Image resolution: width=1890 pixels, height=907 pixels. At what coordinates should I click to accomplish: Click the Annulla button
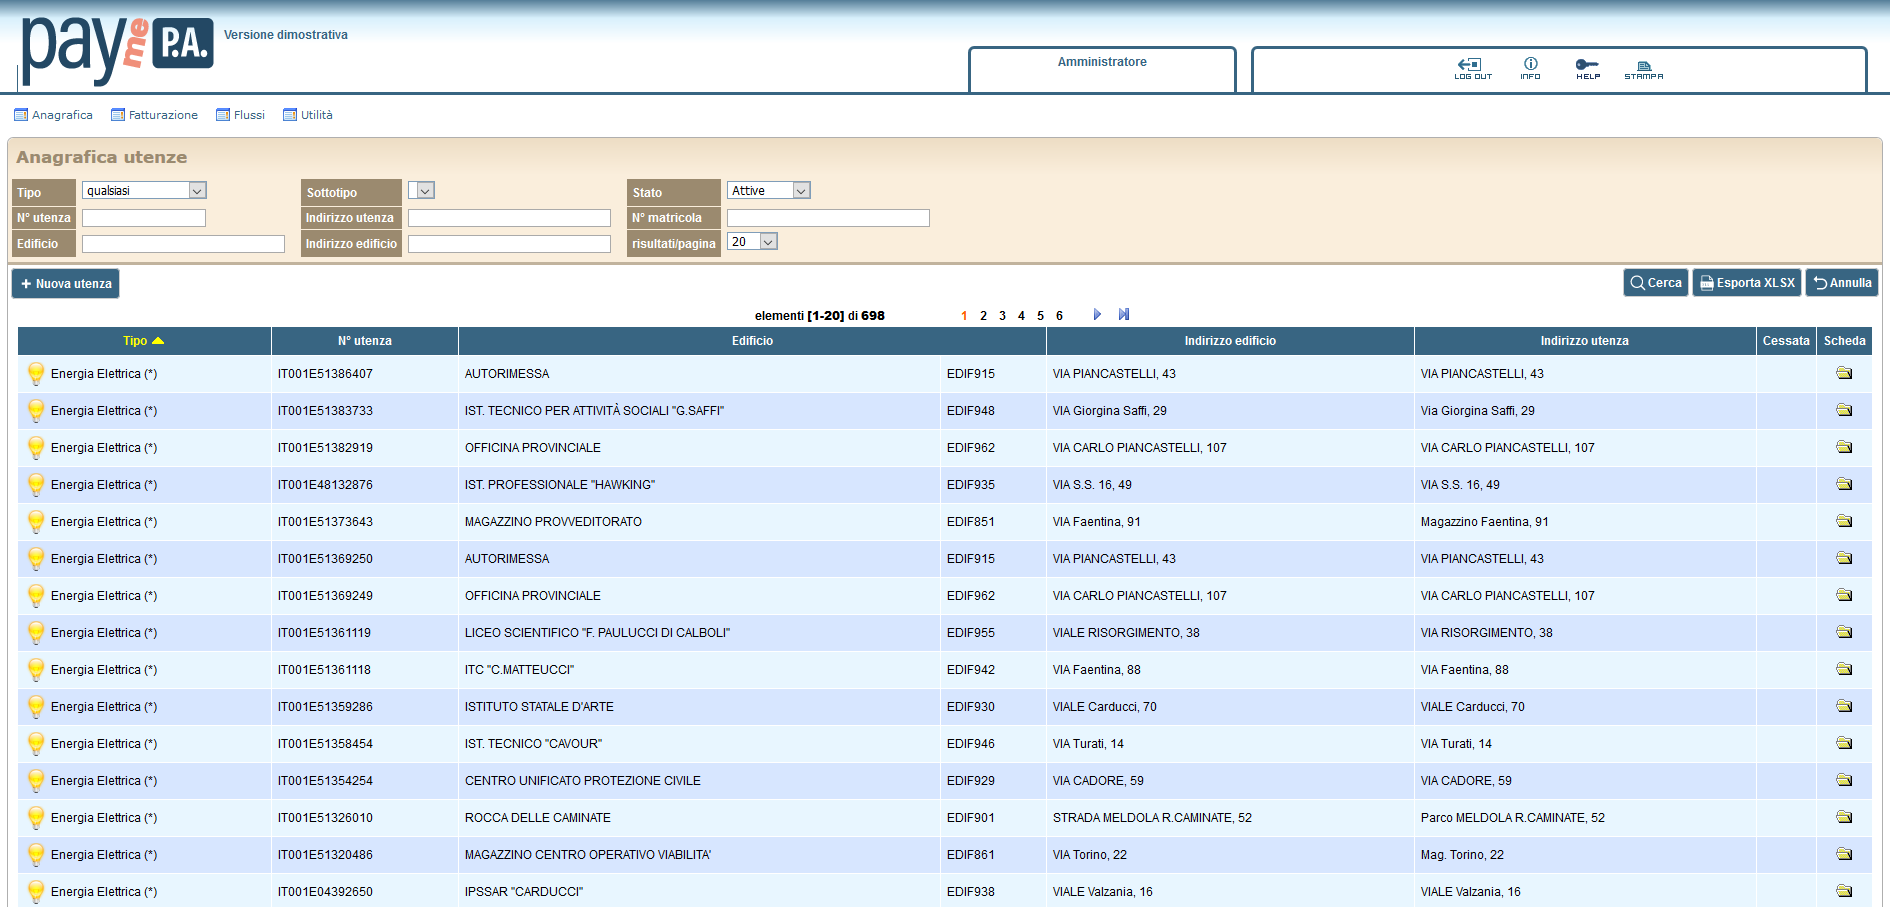point(1842,283)
